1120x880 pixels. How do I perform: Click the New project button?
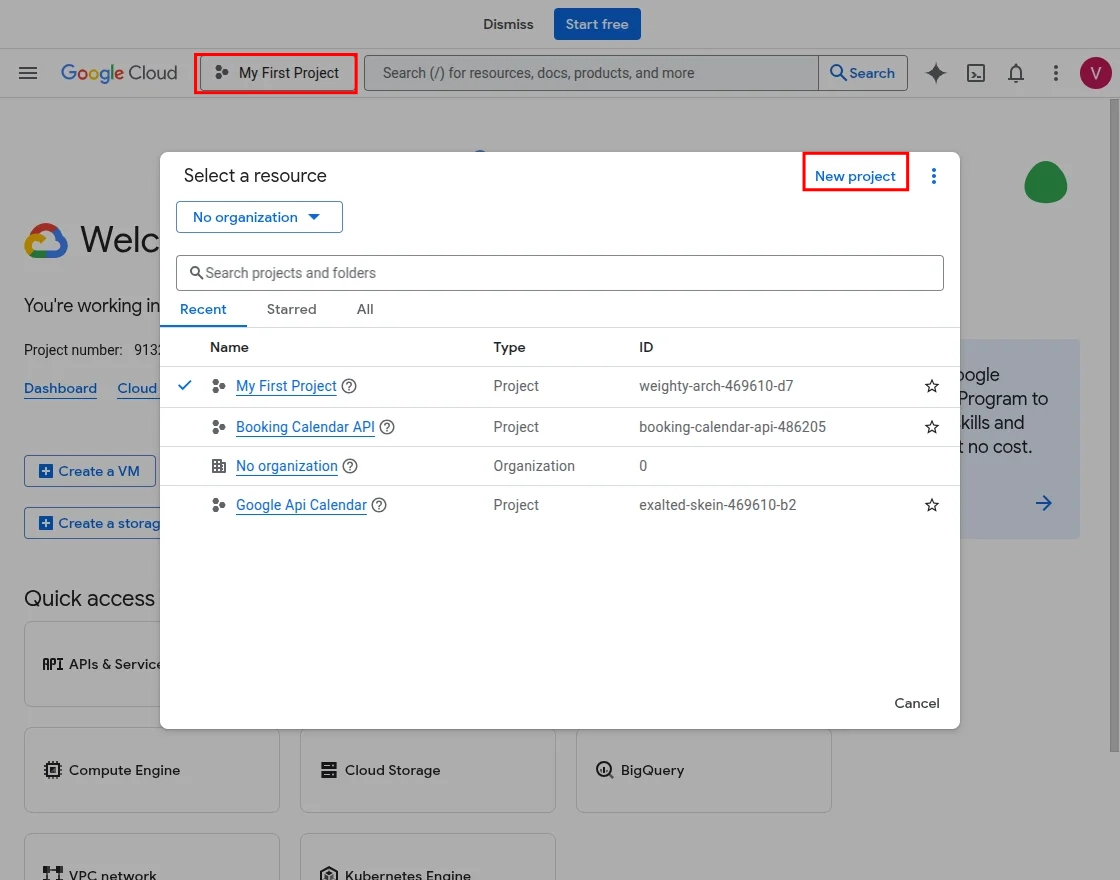[855, 176]
